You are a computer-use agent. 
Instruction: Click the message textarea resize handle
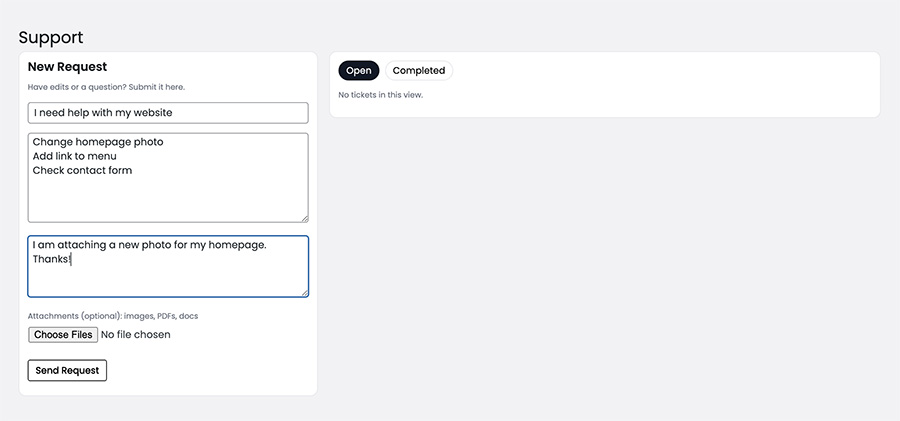tap(304, 292)
